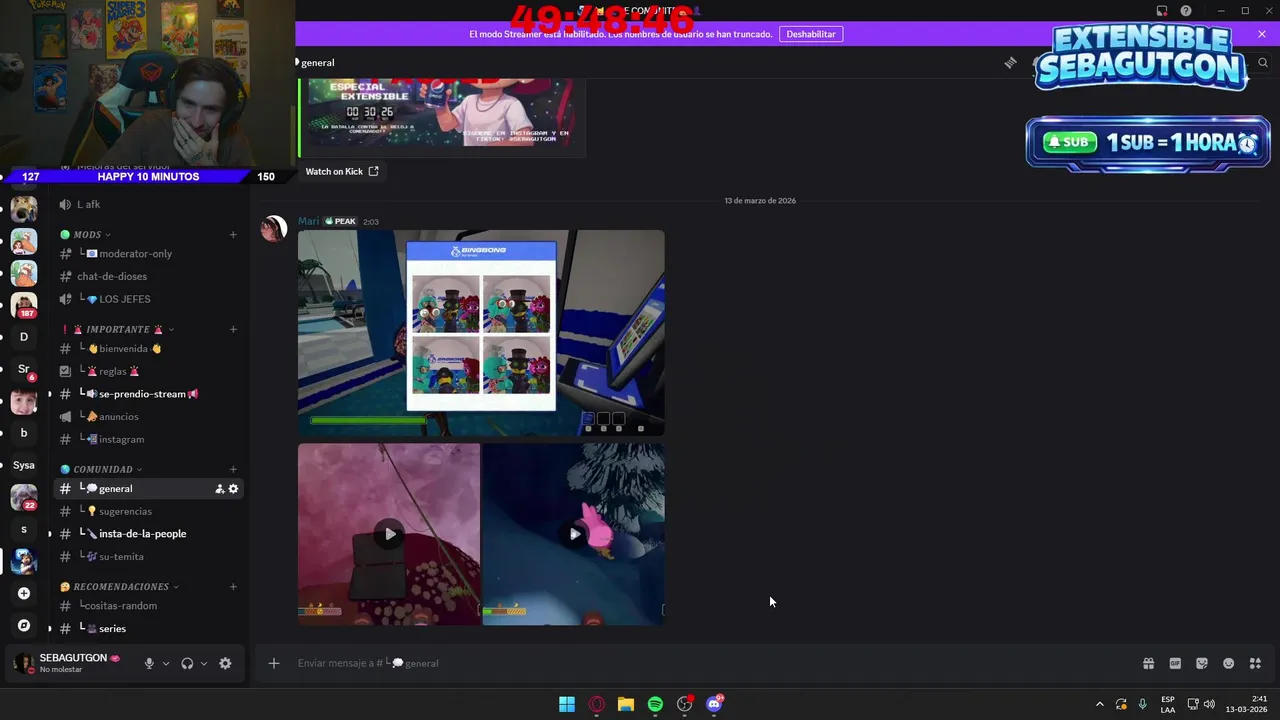Open the reglas channel

coord(148,371)
